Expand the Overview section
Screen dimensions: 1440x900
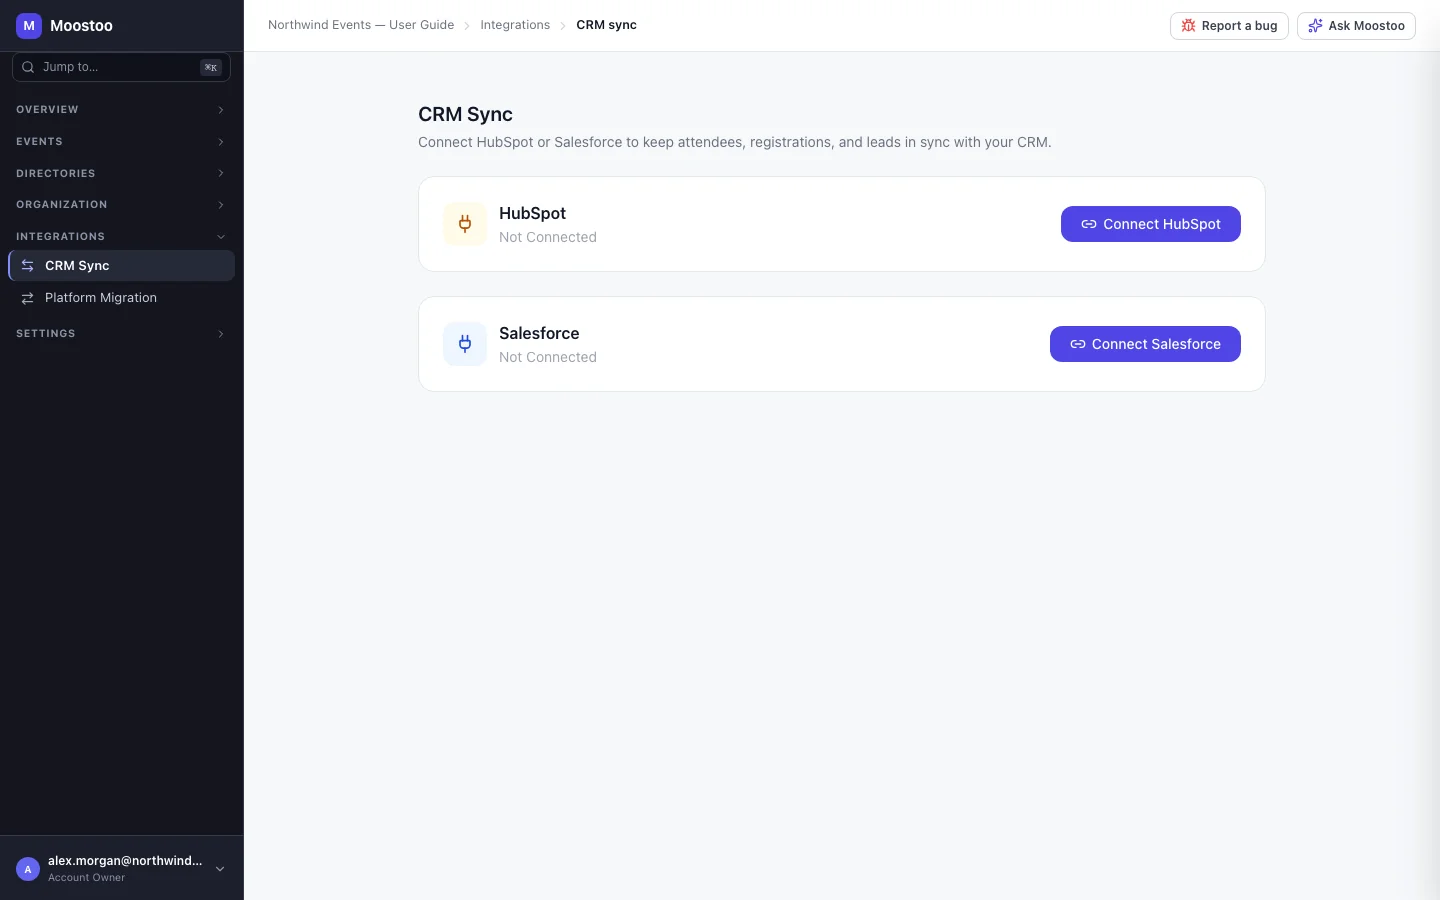(121, 110)
